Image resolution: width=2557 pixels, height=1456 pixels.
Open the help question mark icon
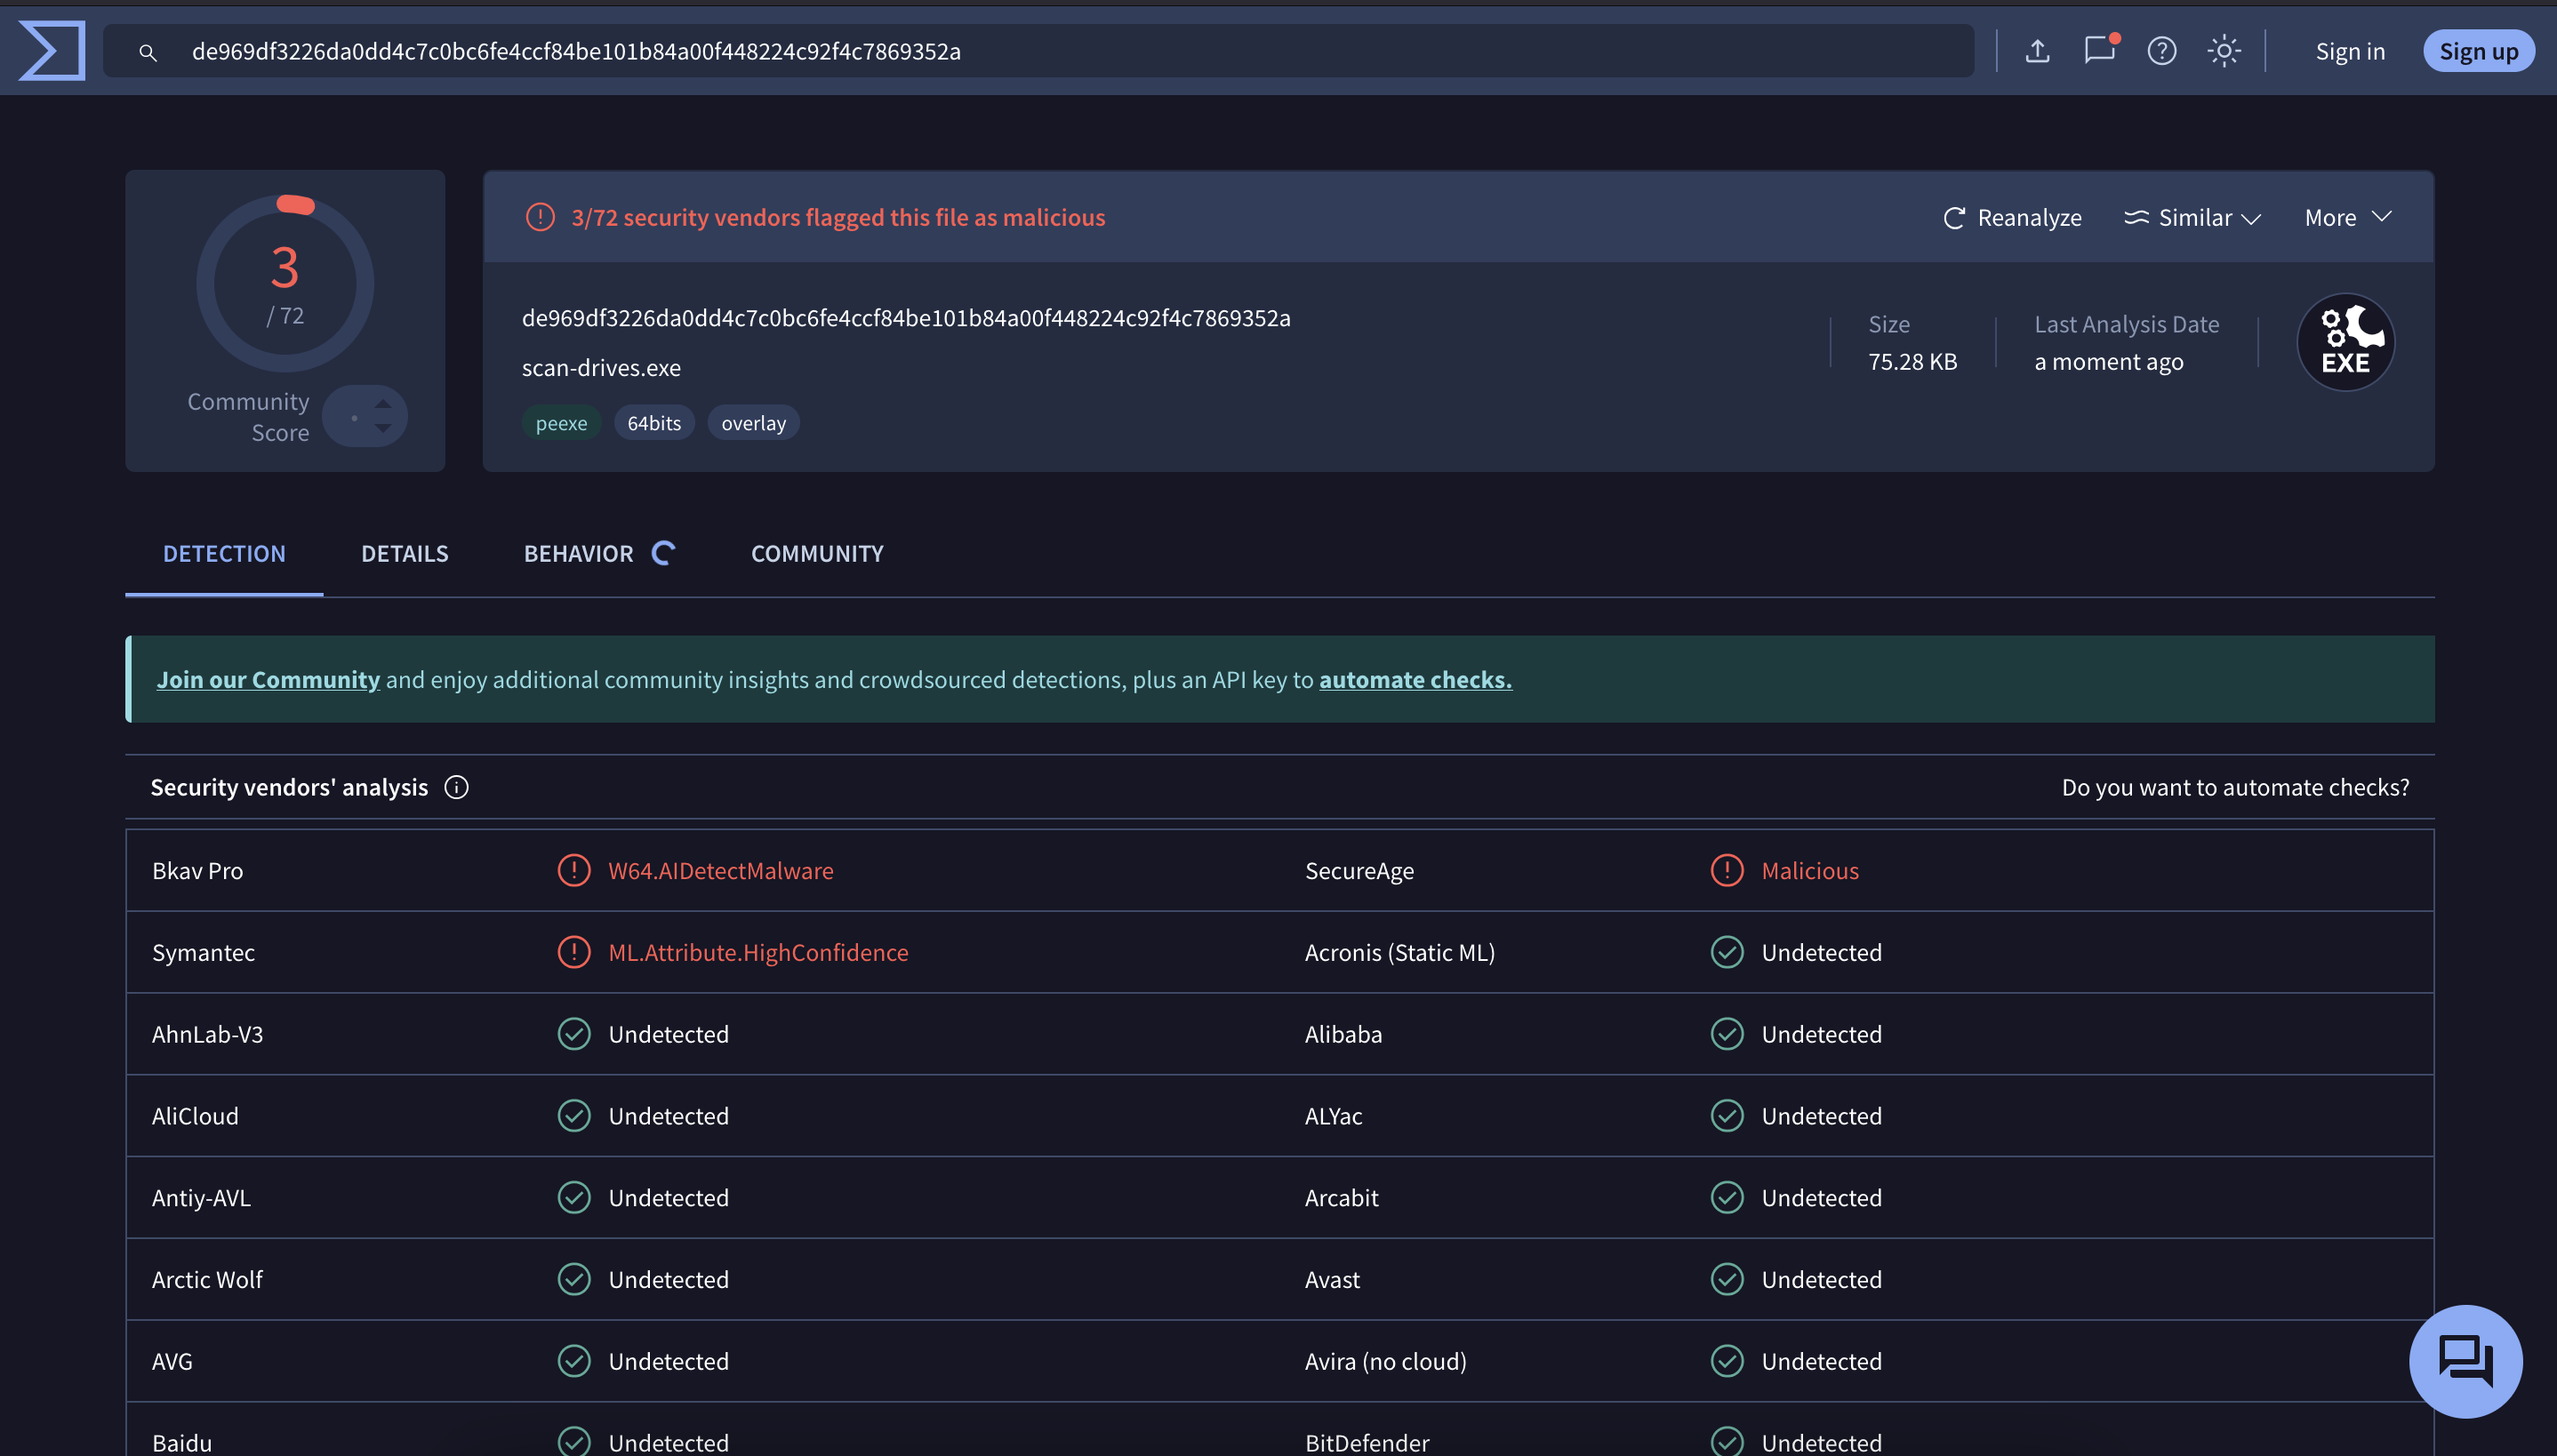(x=2161, y=51)
